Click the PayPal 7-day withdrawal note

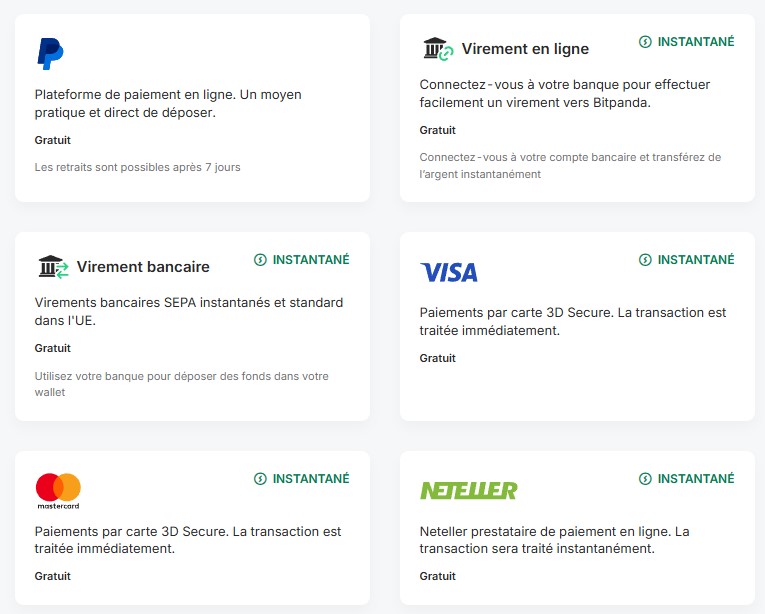[137, 167]
